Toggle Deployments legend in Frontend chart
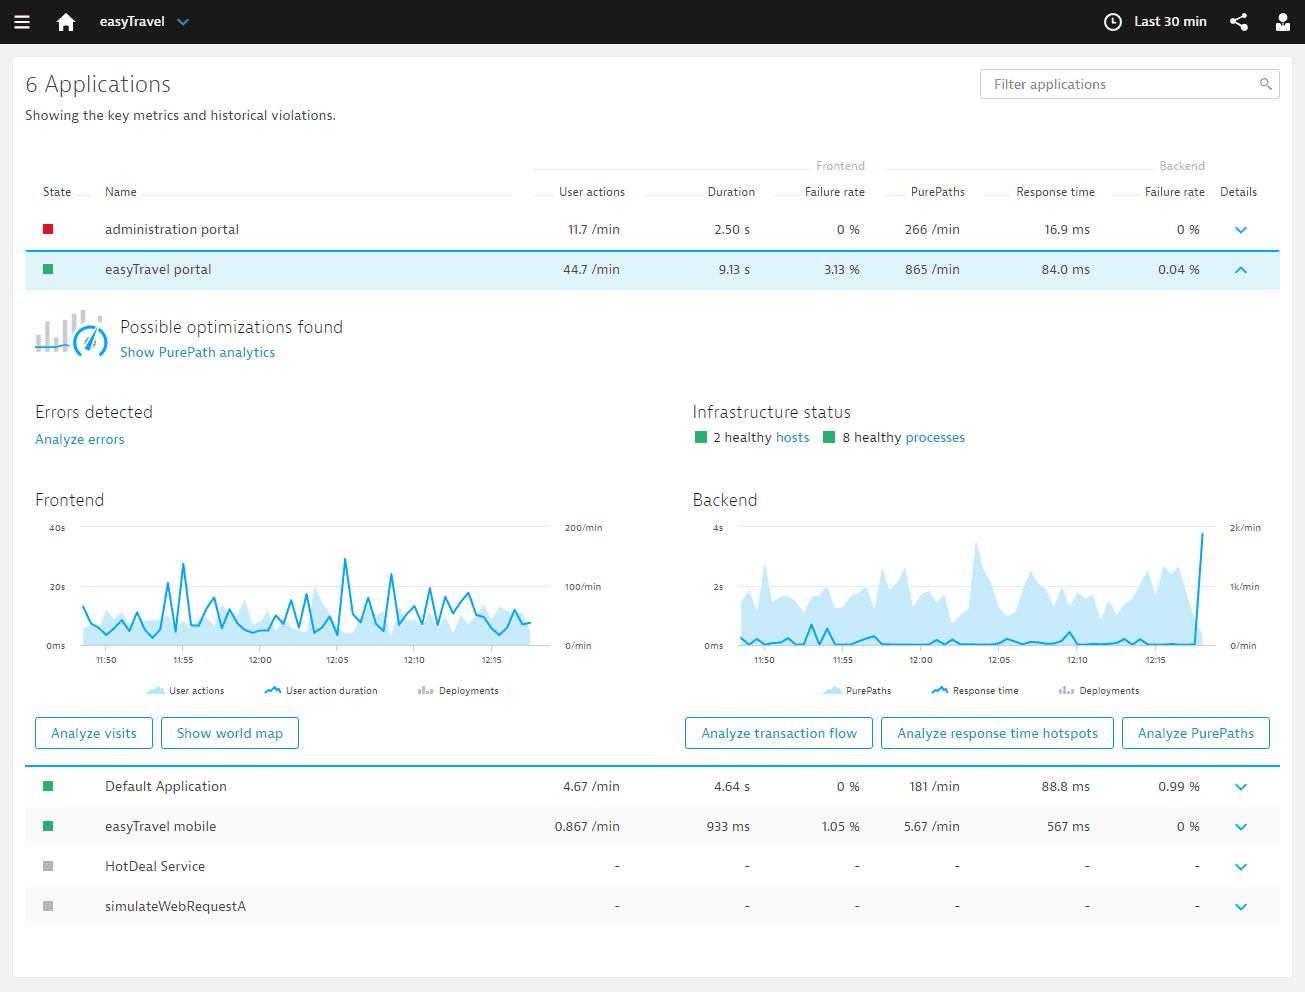The height and width of the screenshot is (992, 1305). pyautogui.click(x=458, y=691)
